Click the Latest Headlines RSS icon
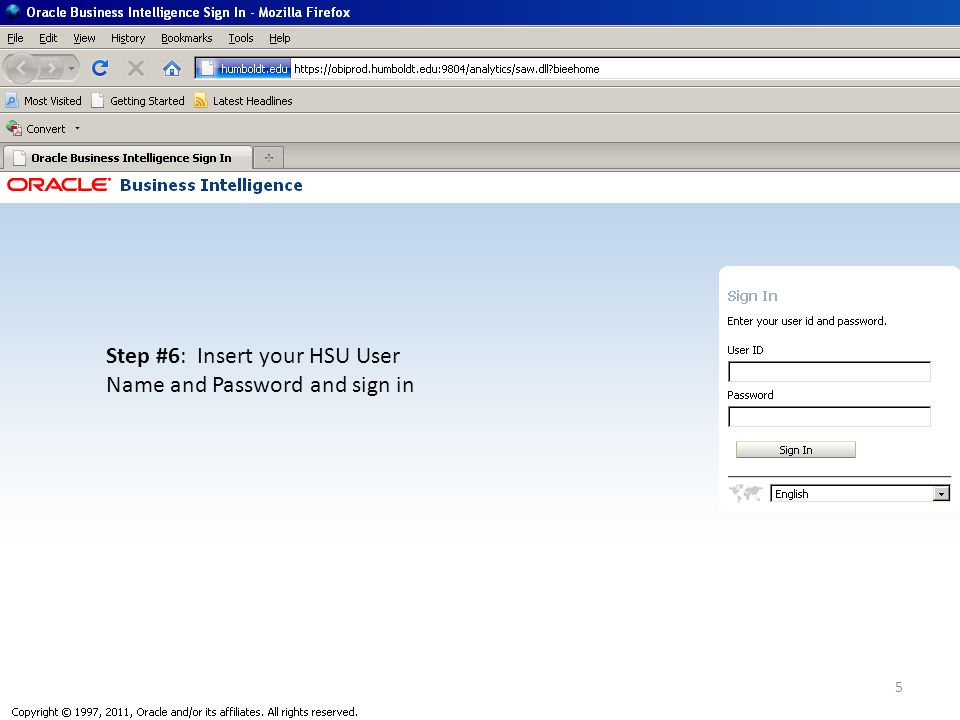 point(200,100)
